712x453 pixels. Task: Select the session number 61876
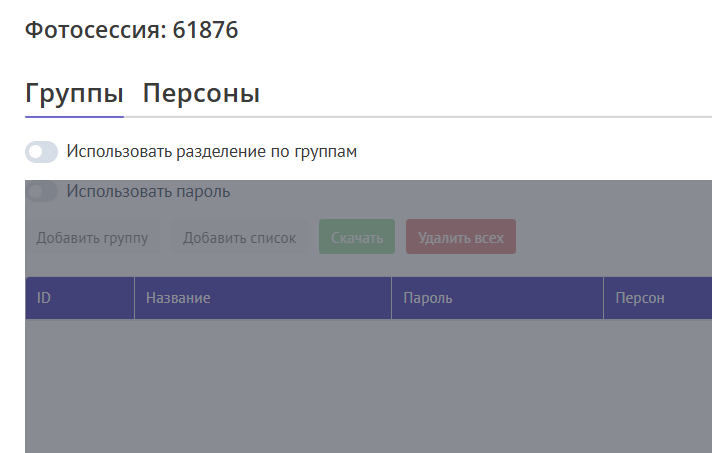click(x=205, y=30)
